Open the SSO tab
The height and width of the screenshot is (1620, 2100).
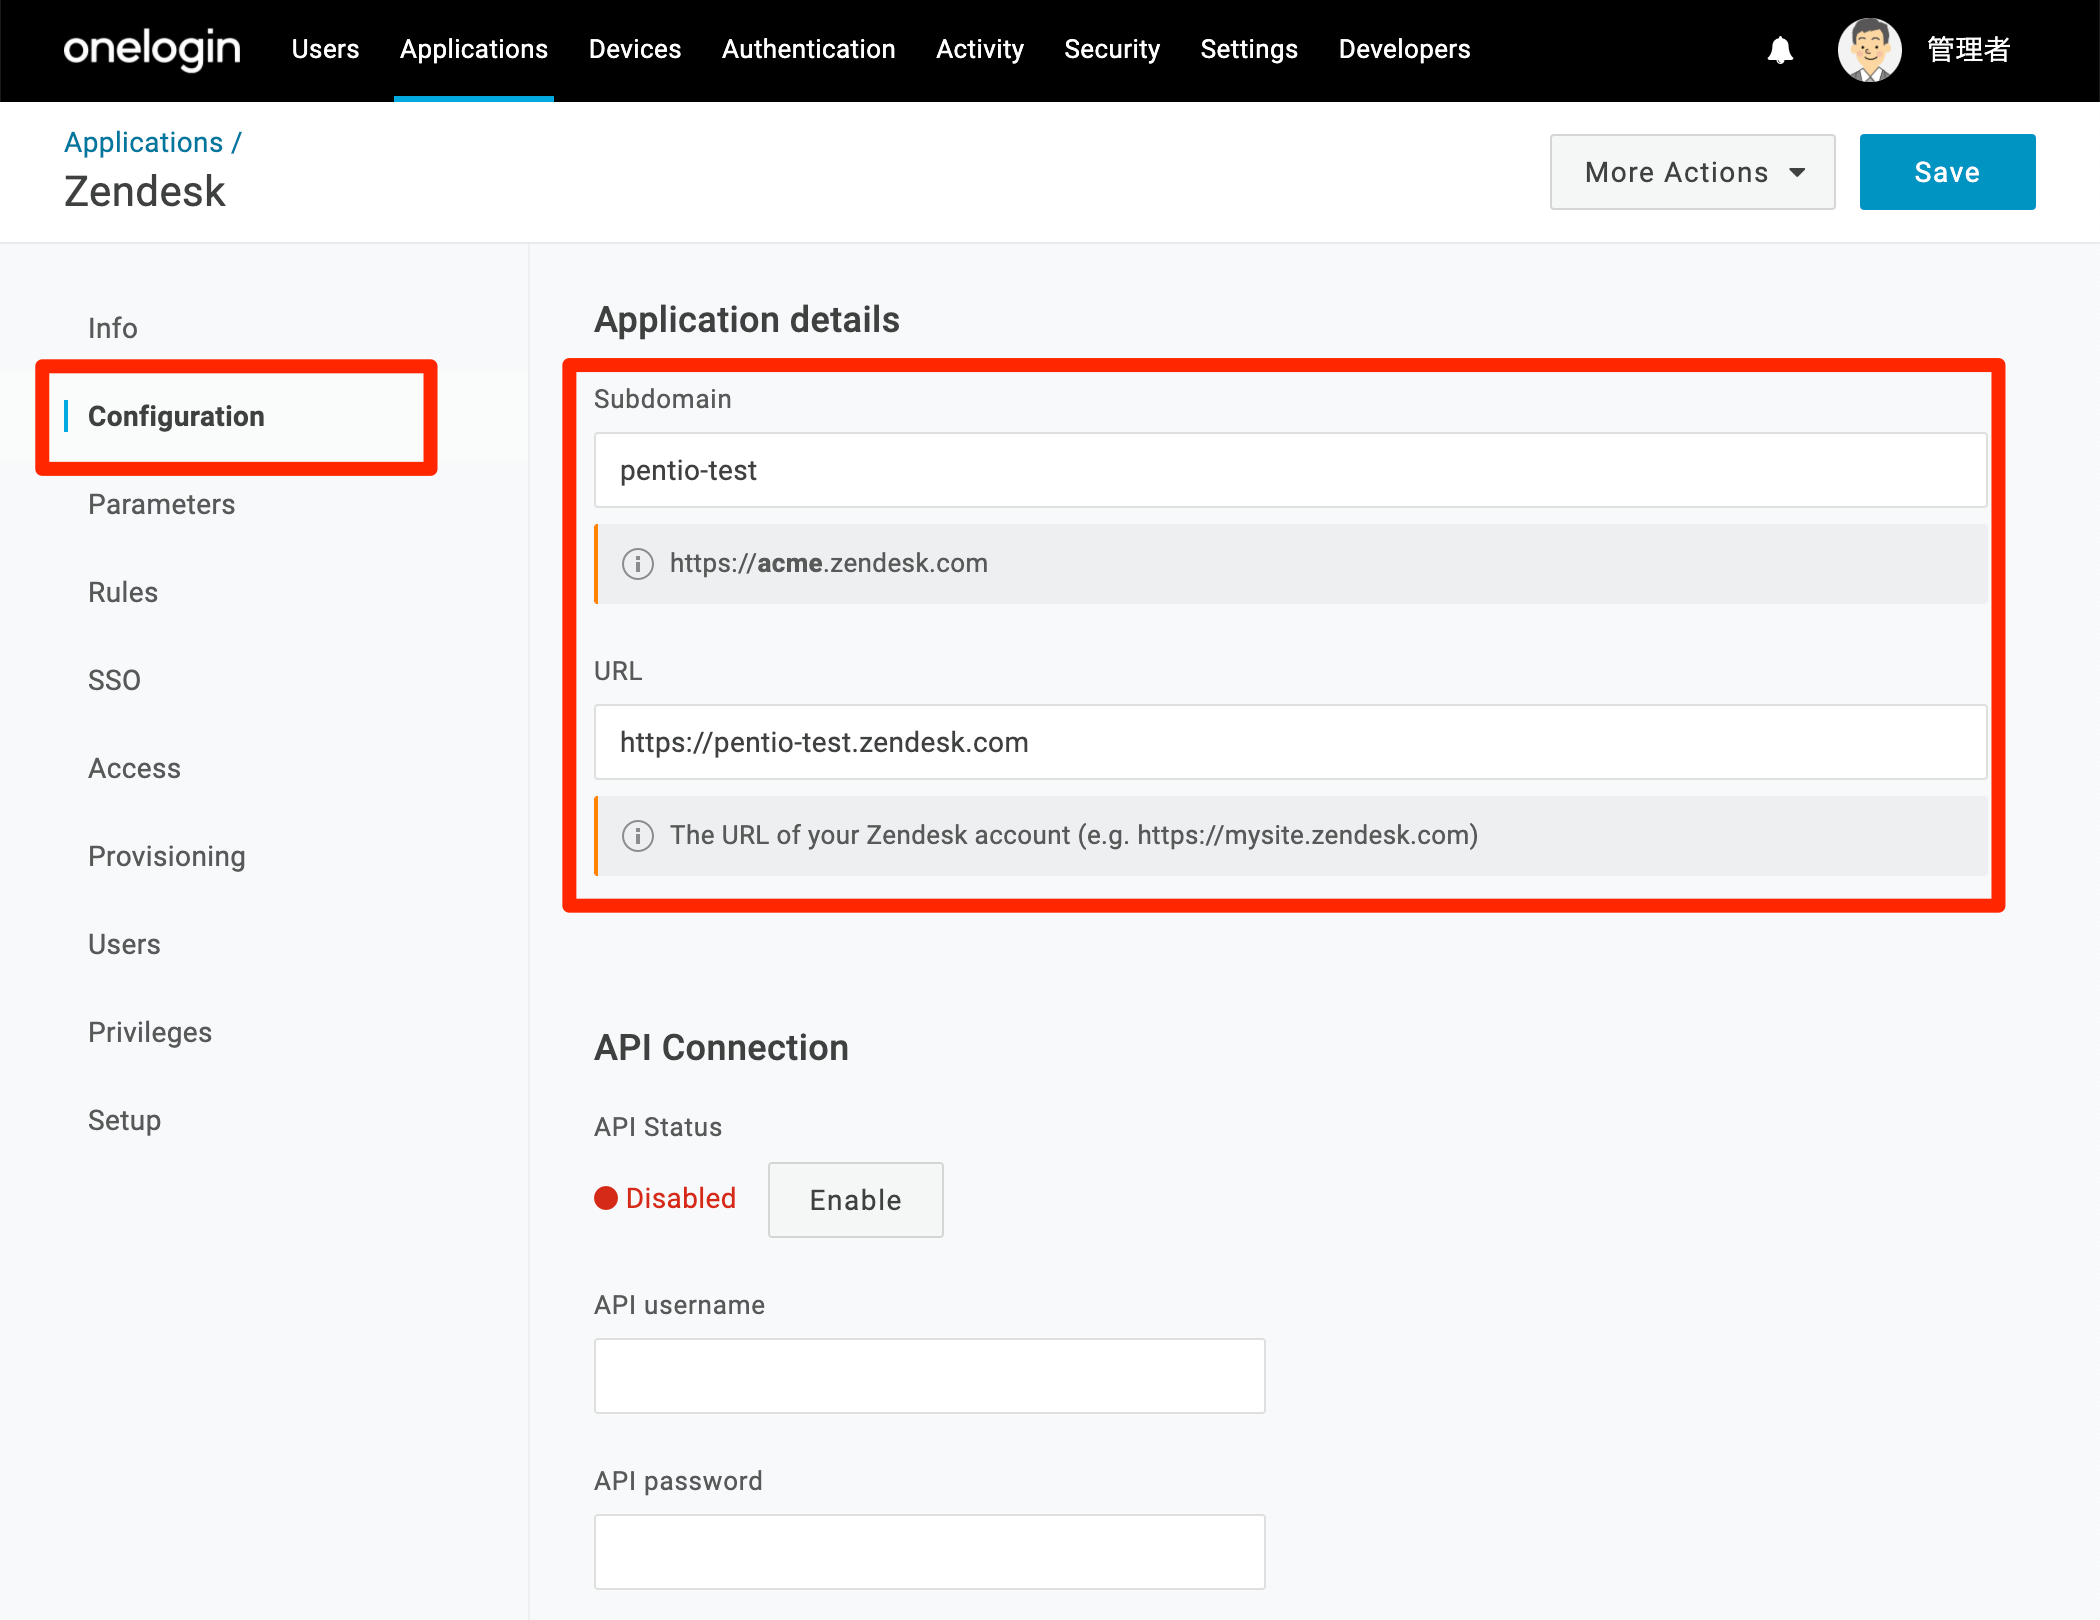coord(114,680)
